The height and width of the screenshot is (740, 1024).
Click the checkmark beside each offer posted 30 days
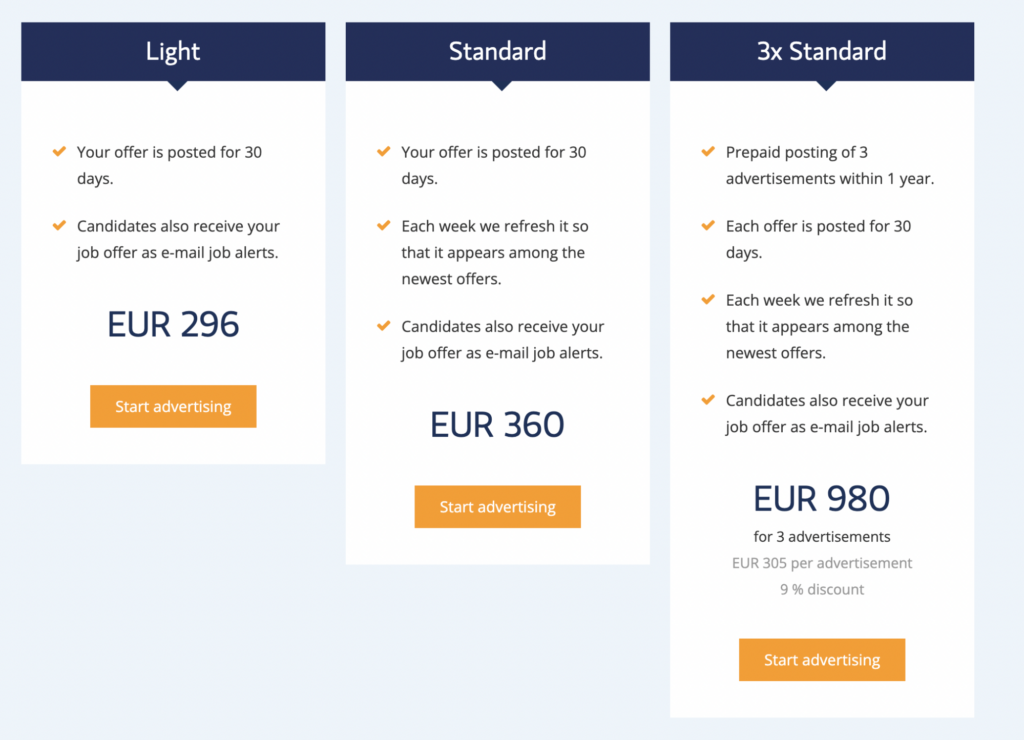point(708,226)
